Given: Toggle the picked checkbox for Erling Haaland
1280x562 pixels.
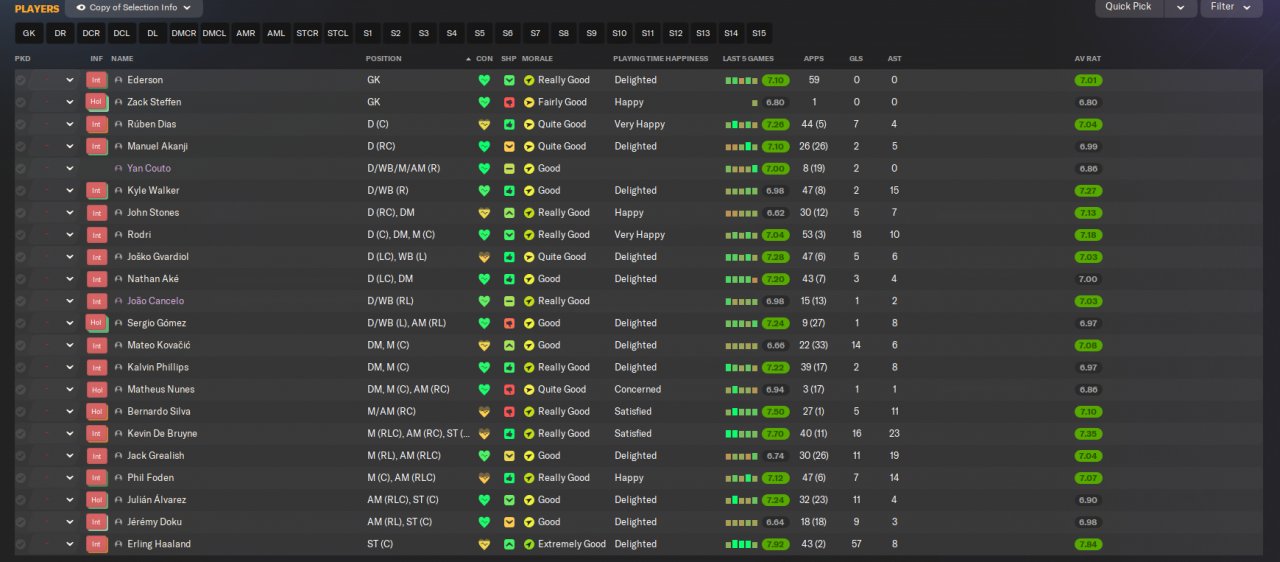Looking at the screenshot, I should pos(20,544).
